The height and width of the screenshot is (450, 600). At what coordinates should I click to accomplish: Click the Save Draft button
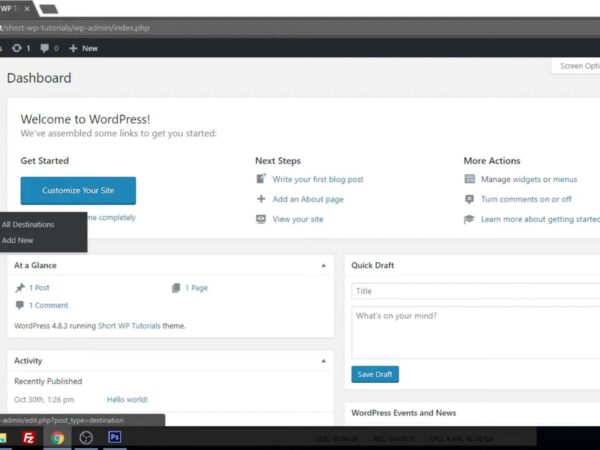(x=375, y=374)
